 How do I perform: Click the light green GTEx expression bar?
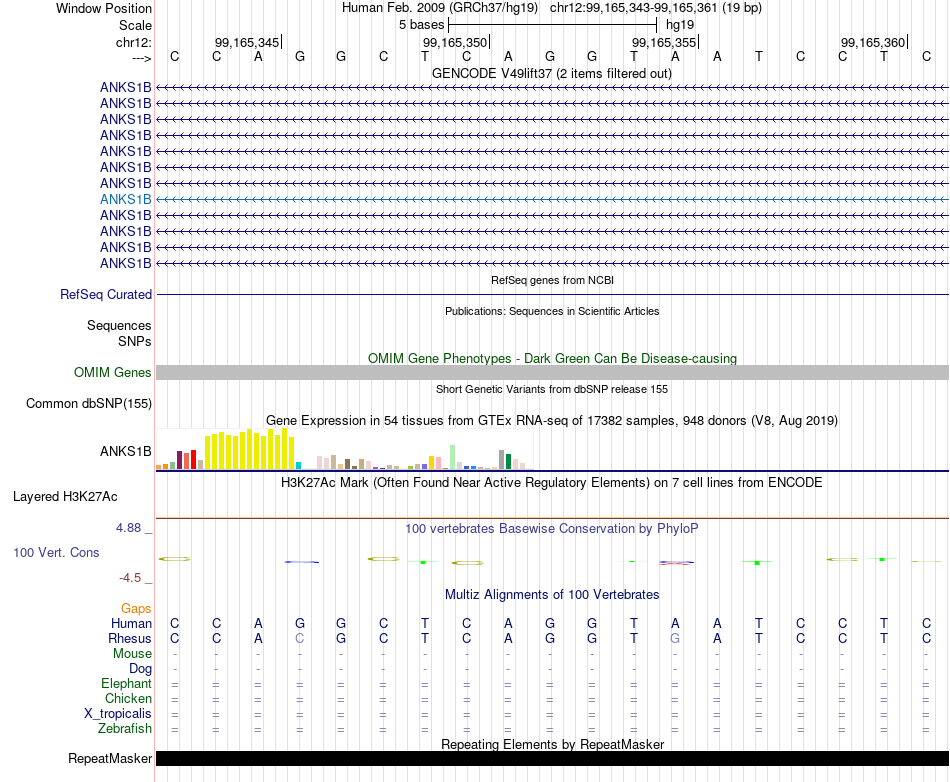(453, 457)
